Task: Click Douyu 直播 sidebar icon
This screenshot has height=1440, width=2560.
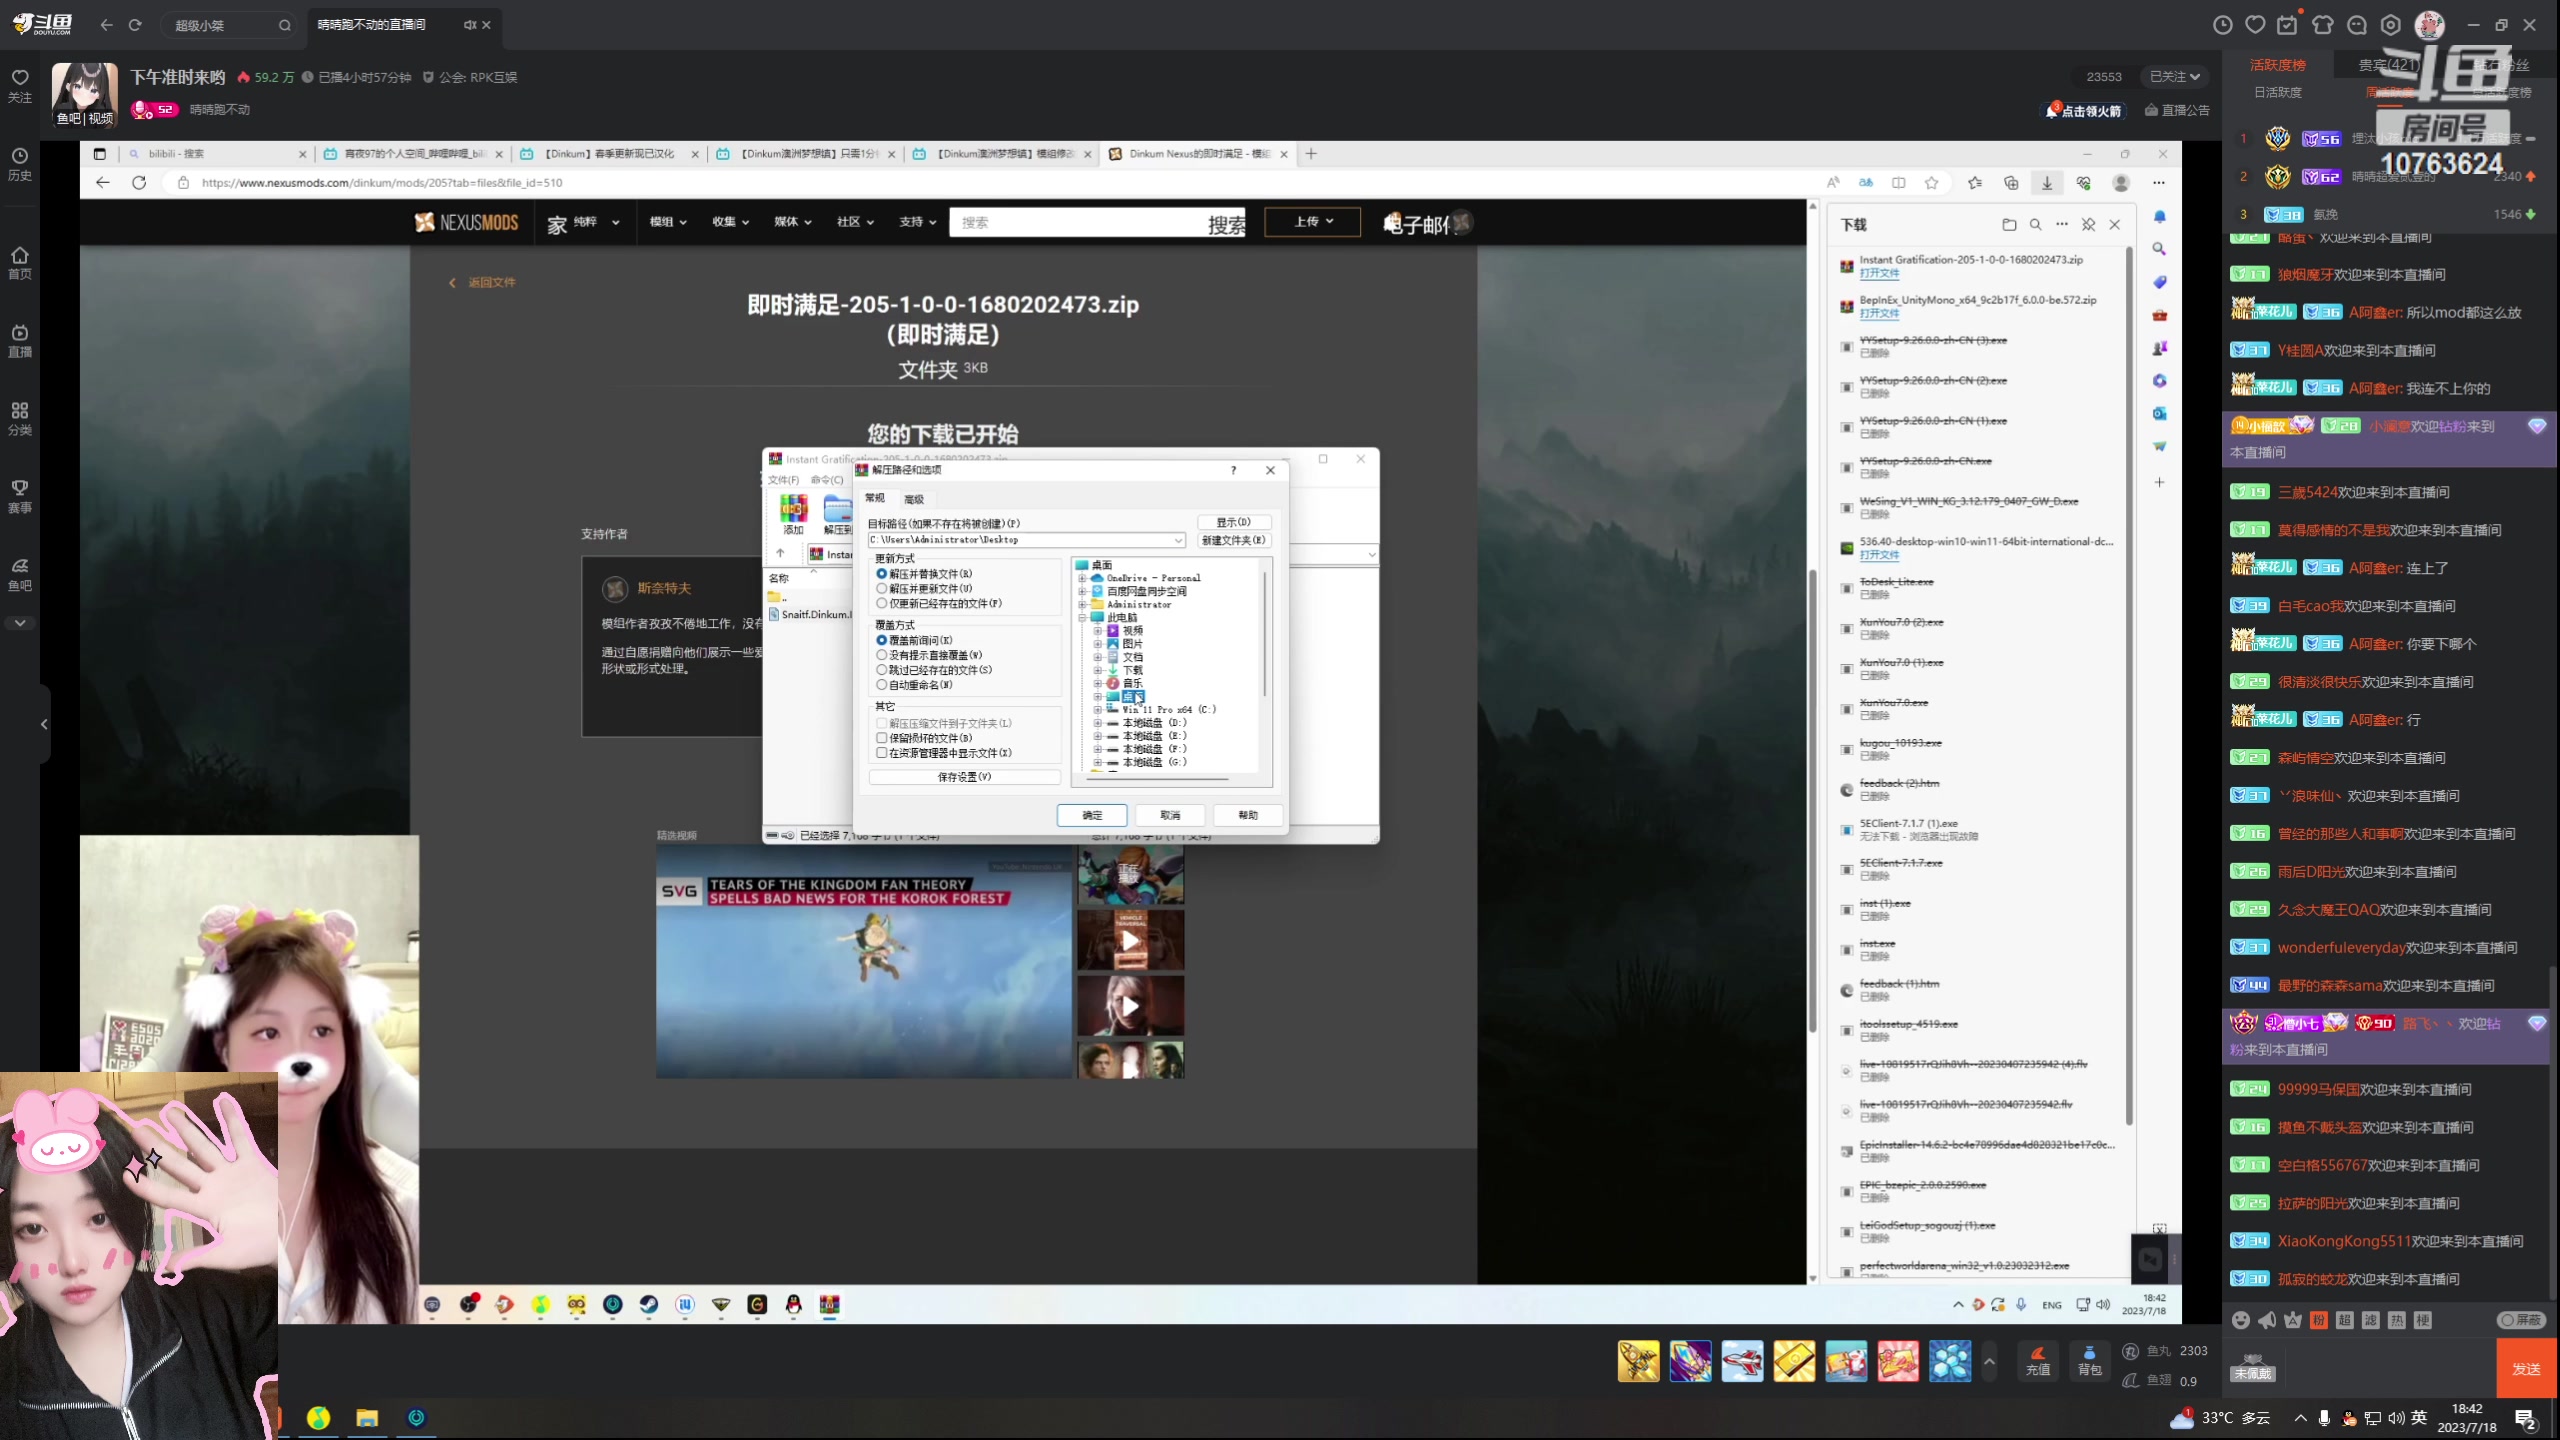Action: point(20,340)
